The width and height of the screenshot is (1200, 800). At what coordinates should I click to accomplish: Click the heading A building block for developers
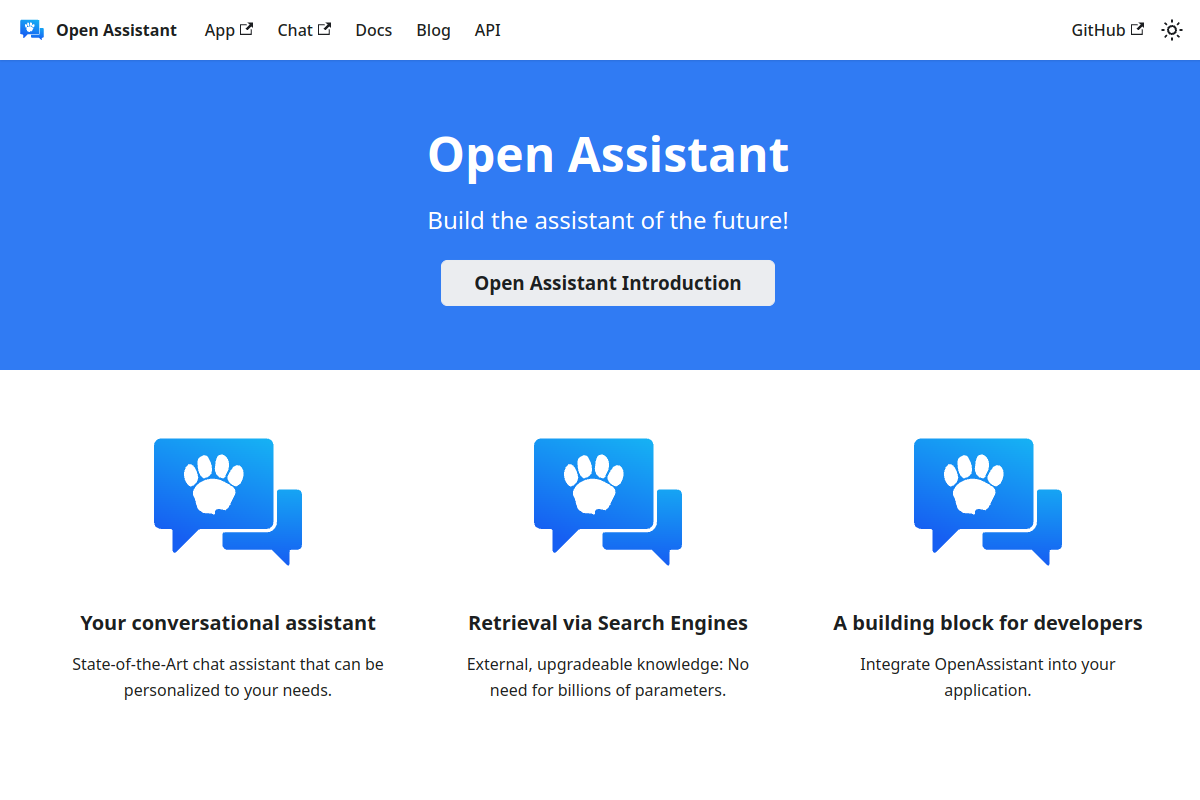coord(987,622)
